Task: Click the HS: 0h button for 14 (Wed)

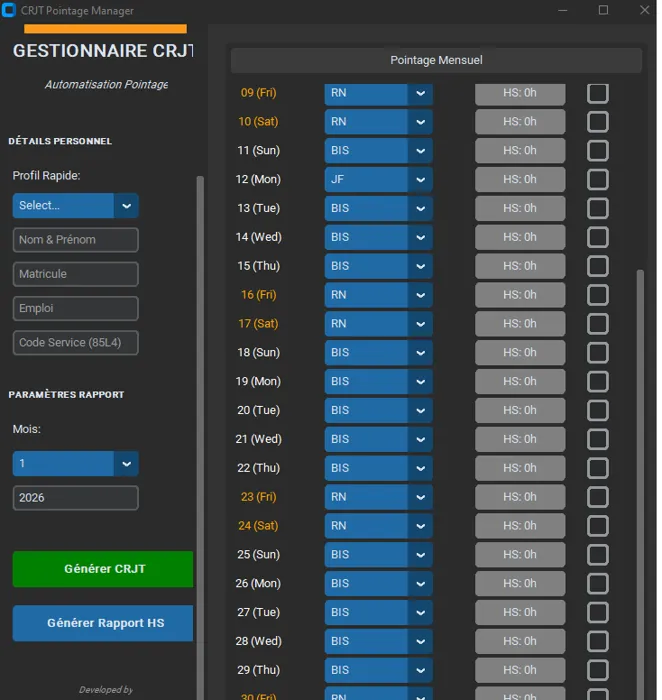Action: point(520,238)
